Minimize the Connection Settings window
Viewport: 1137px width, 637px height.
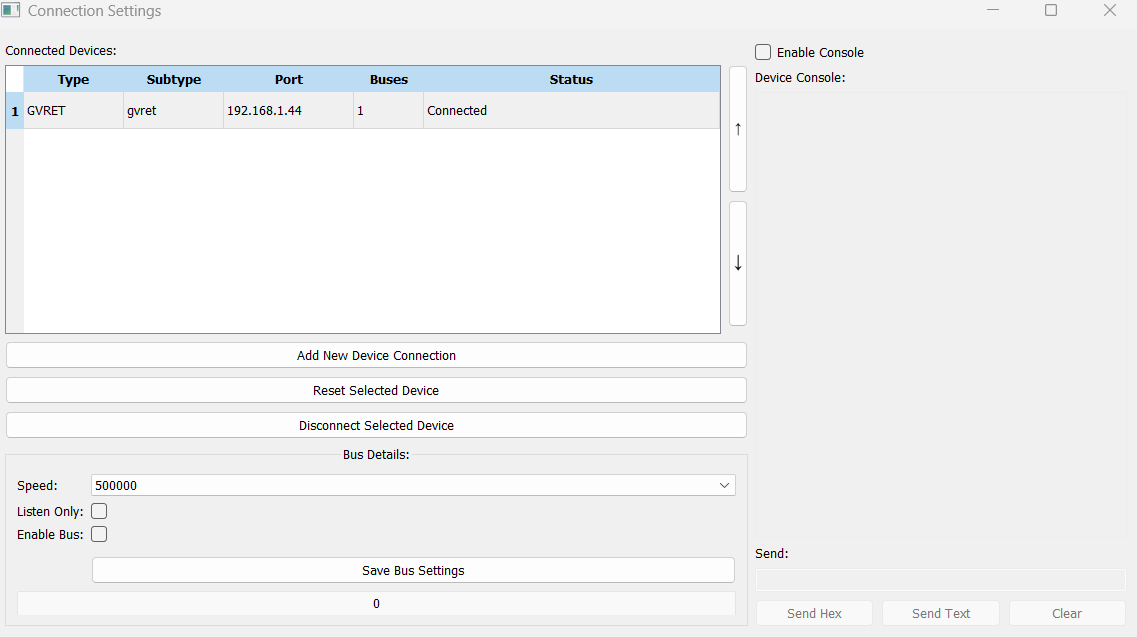click(x=993, y=11)
